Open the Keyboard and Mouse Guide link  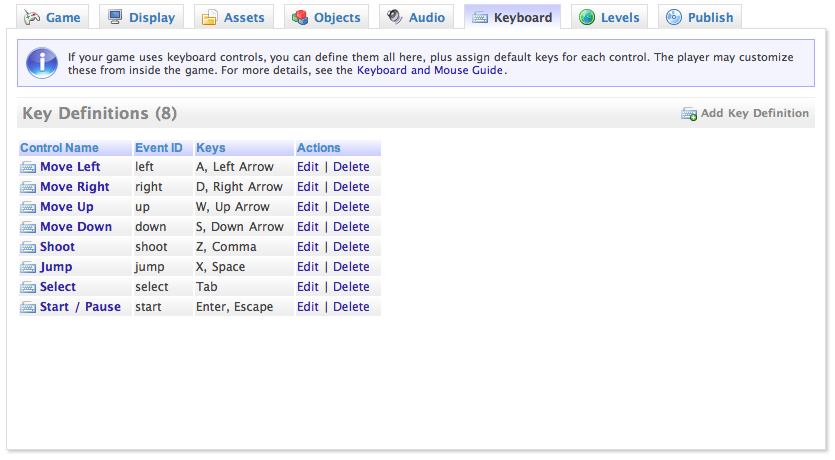(x=430, y=71)
